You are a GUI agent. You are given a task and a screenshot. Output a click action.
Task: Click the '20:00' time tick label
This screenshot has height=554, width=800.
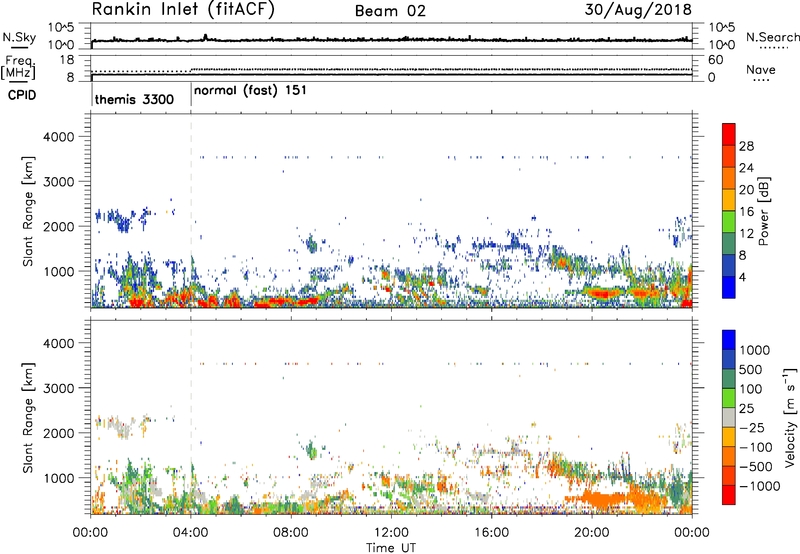pyautogui.click(x=591, y=533)
